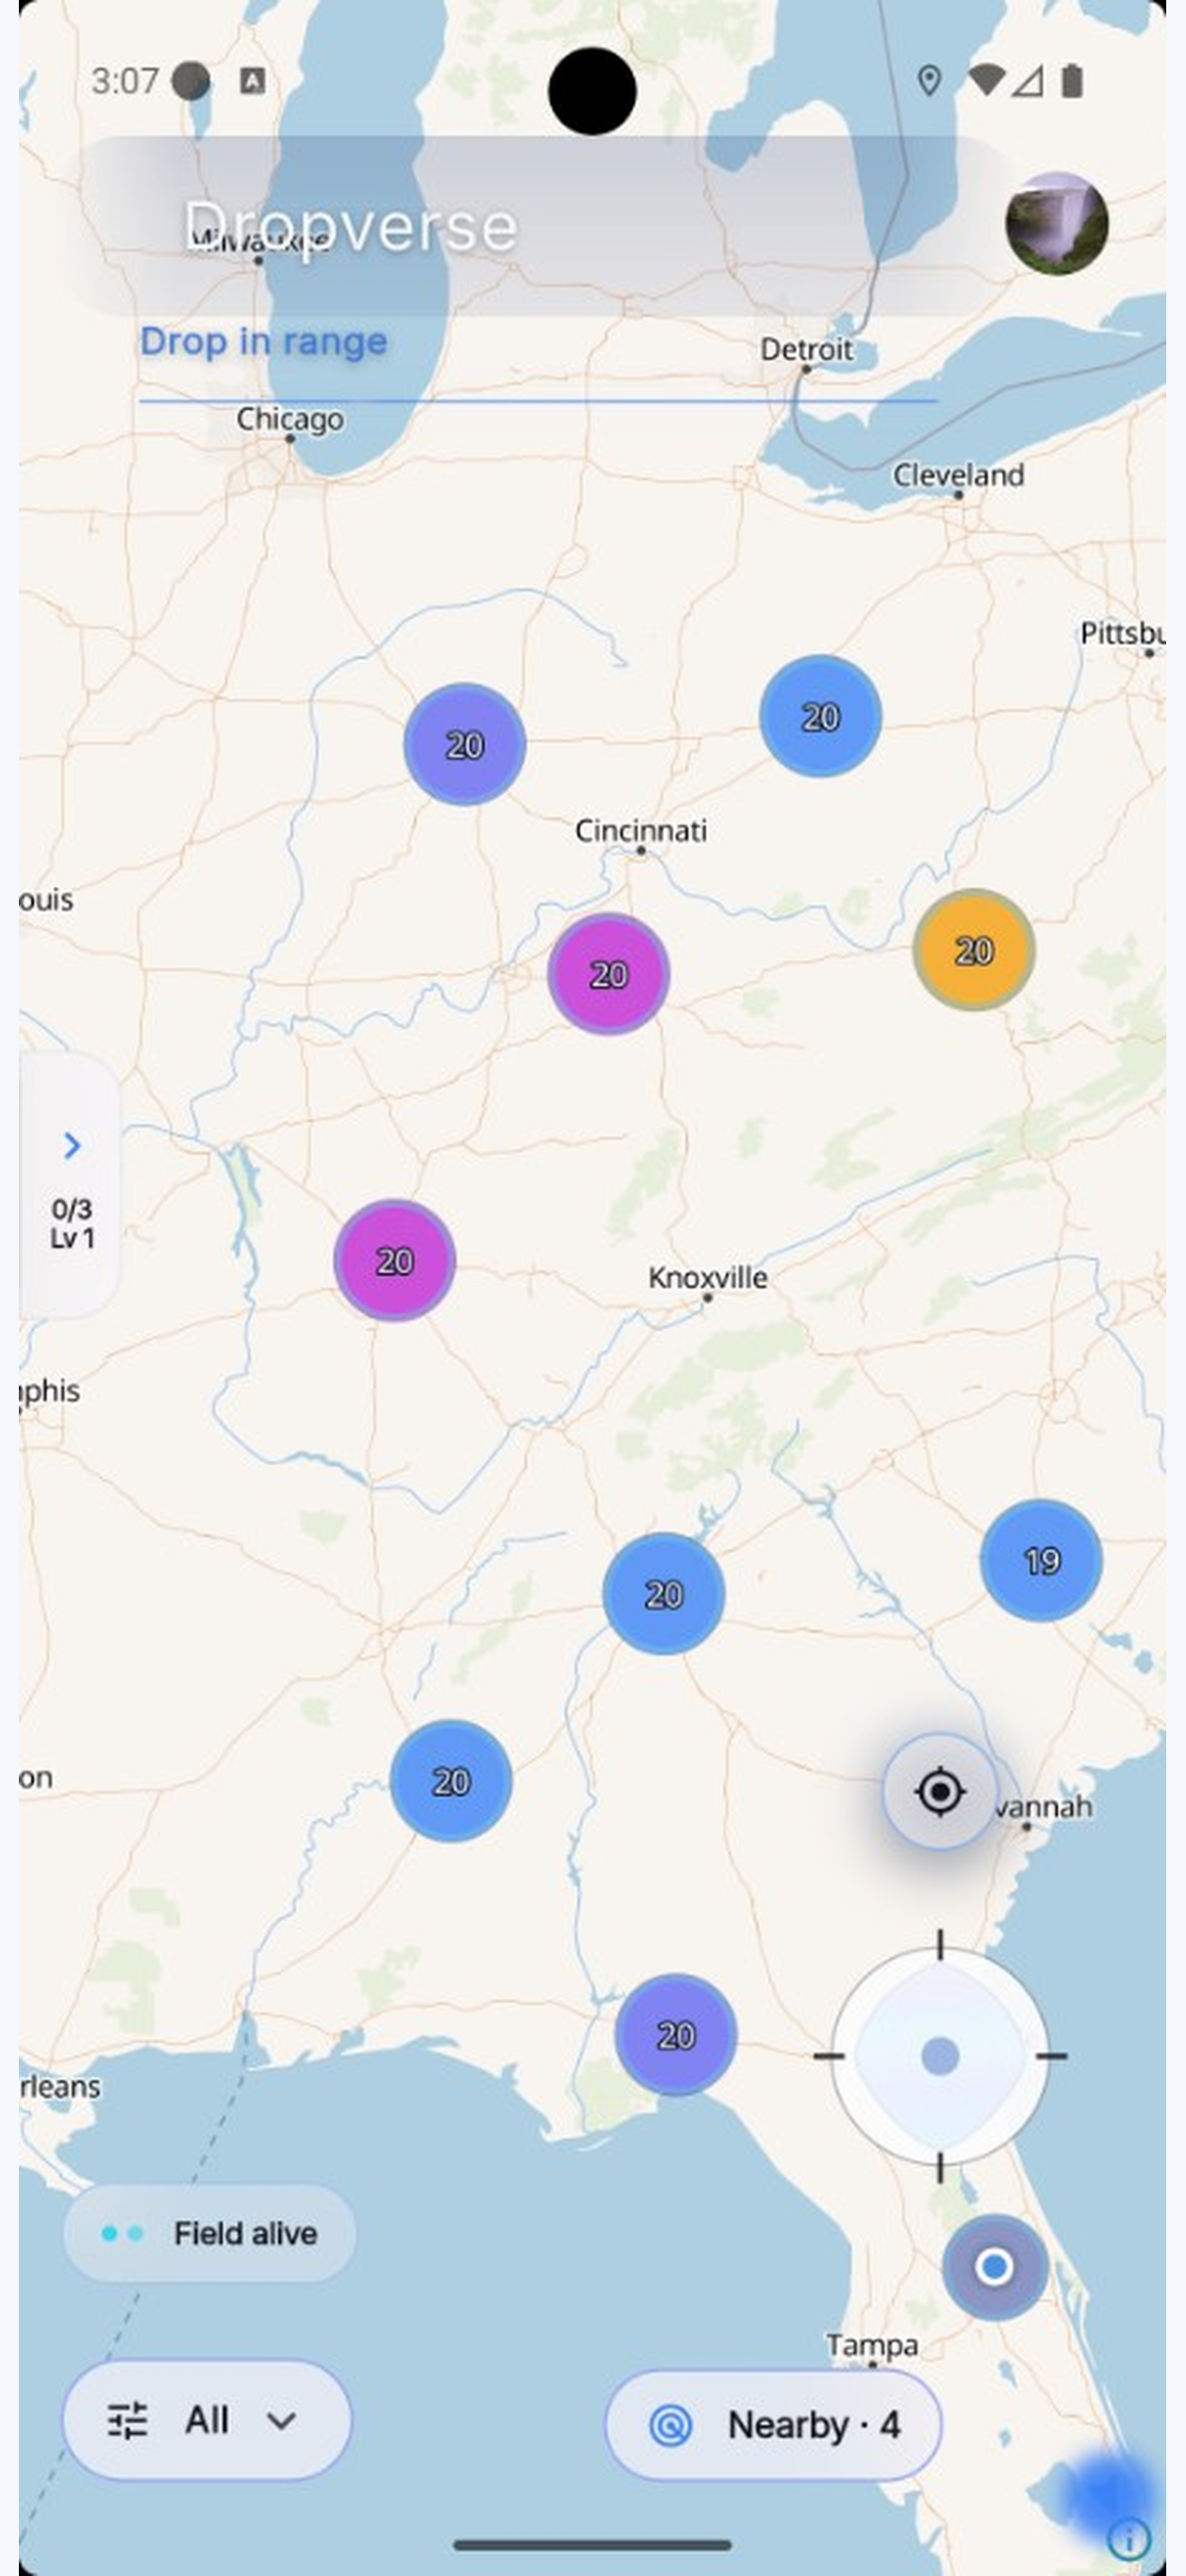The image size is (1186, 2576).
Task: Tap the Knoxville city label
Action: coord(708,1277)
